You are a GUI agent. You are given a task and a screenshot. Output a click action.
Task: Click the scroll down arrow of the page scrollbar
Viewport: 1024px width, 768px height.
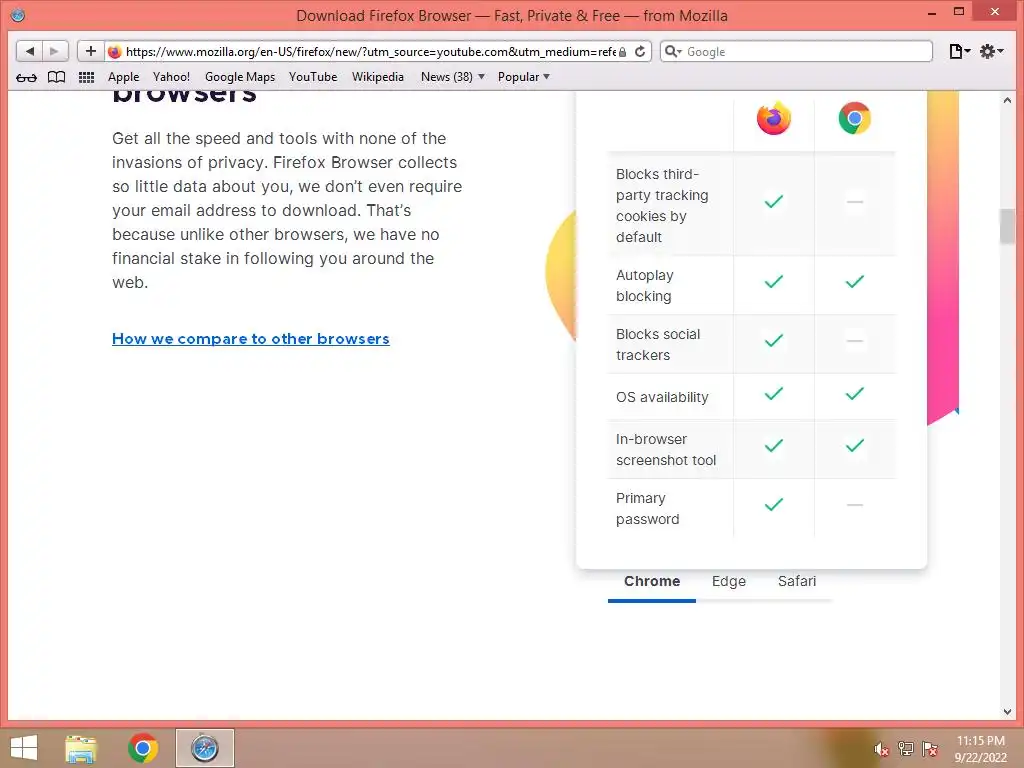[1007, 712]
